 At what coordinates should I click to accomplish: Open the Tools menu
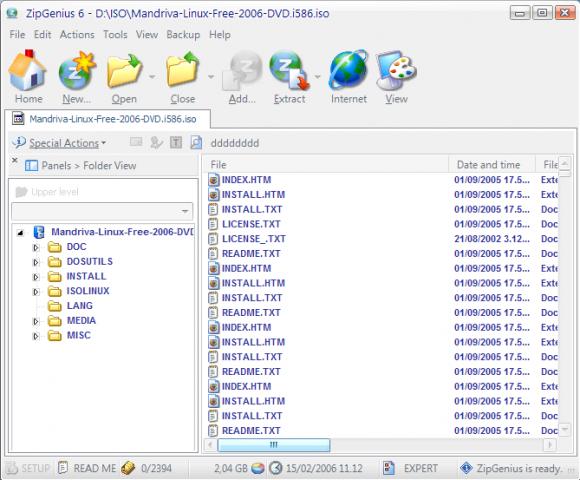[115, 34]
